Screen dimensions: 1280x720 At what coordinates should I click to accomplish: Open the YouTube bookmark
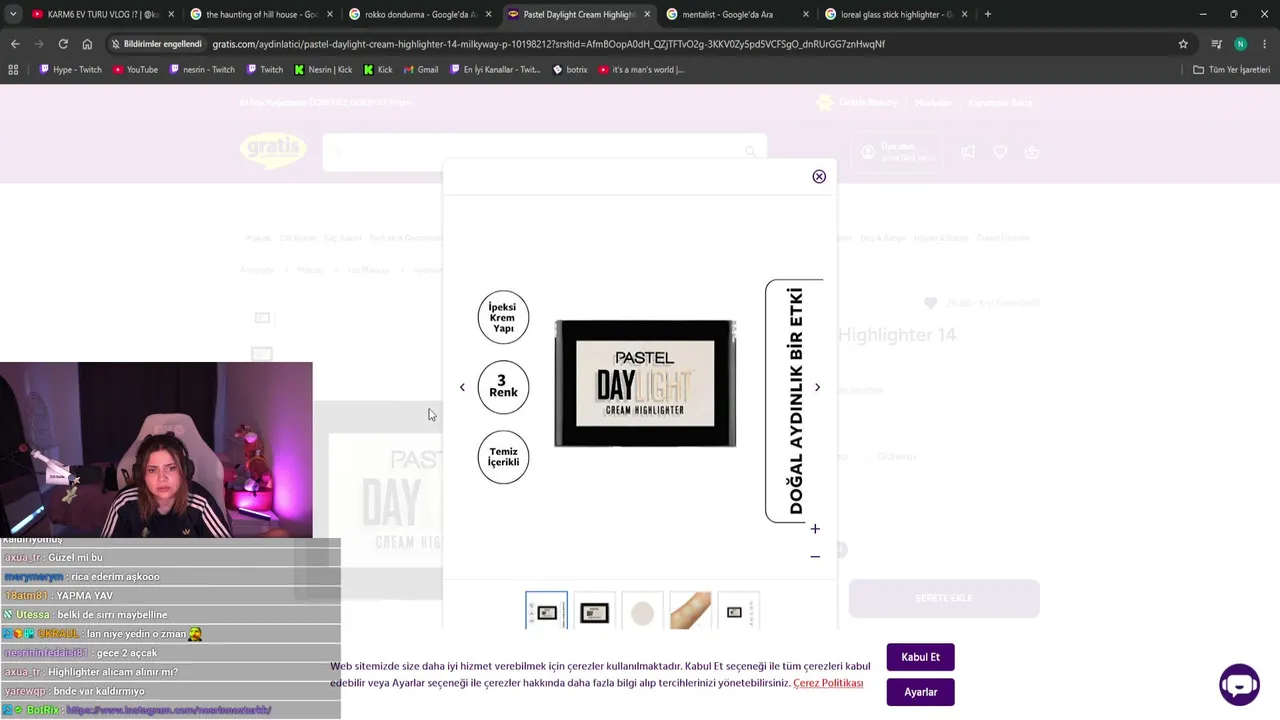point(135,70)
